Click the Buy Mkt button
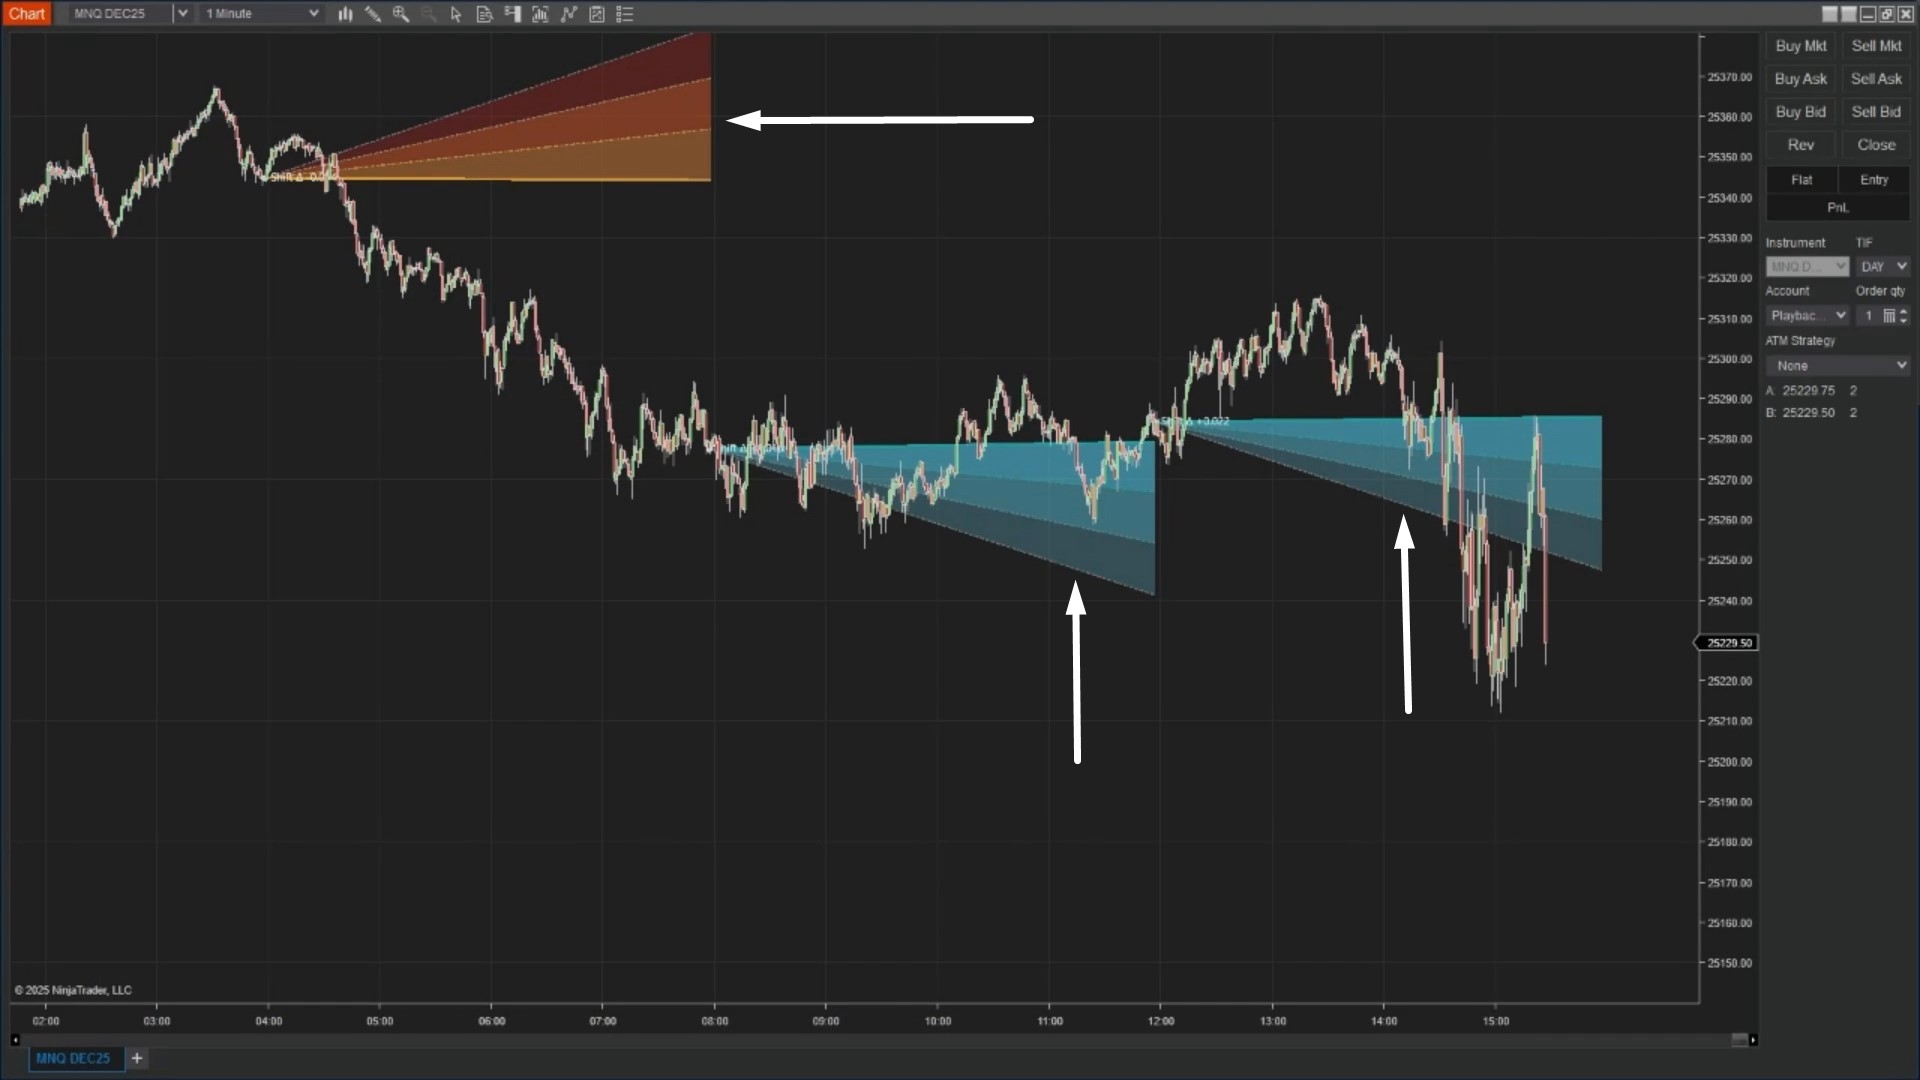 coord(1799,45)
